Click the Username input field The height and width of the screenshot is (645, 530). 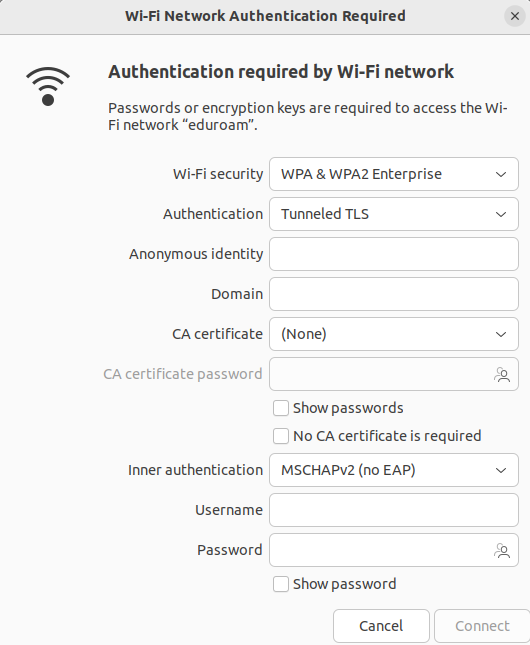click(x=394, y=510)
